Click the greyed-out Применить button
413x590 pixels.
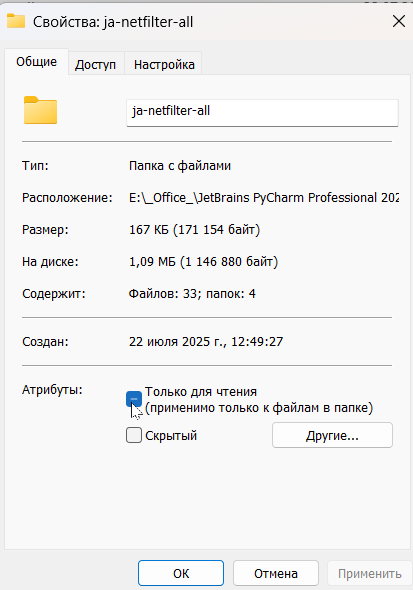tap(369, 573)
